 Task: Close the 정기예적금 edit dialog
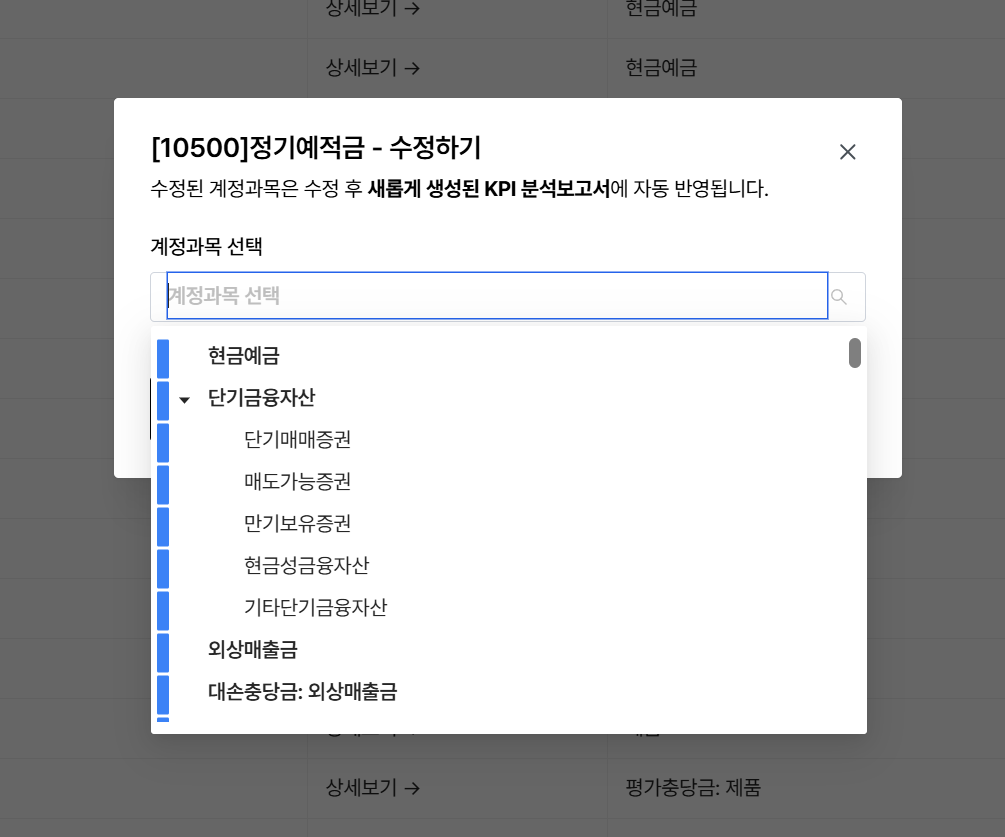847,152
